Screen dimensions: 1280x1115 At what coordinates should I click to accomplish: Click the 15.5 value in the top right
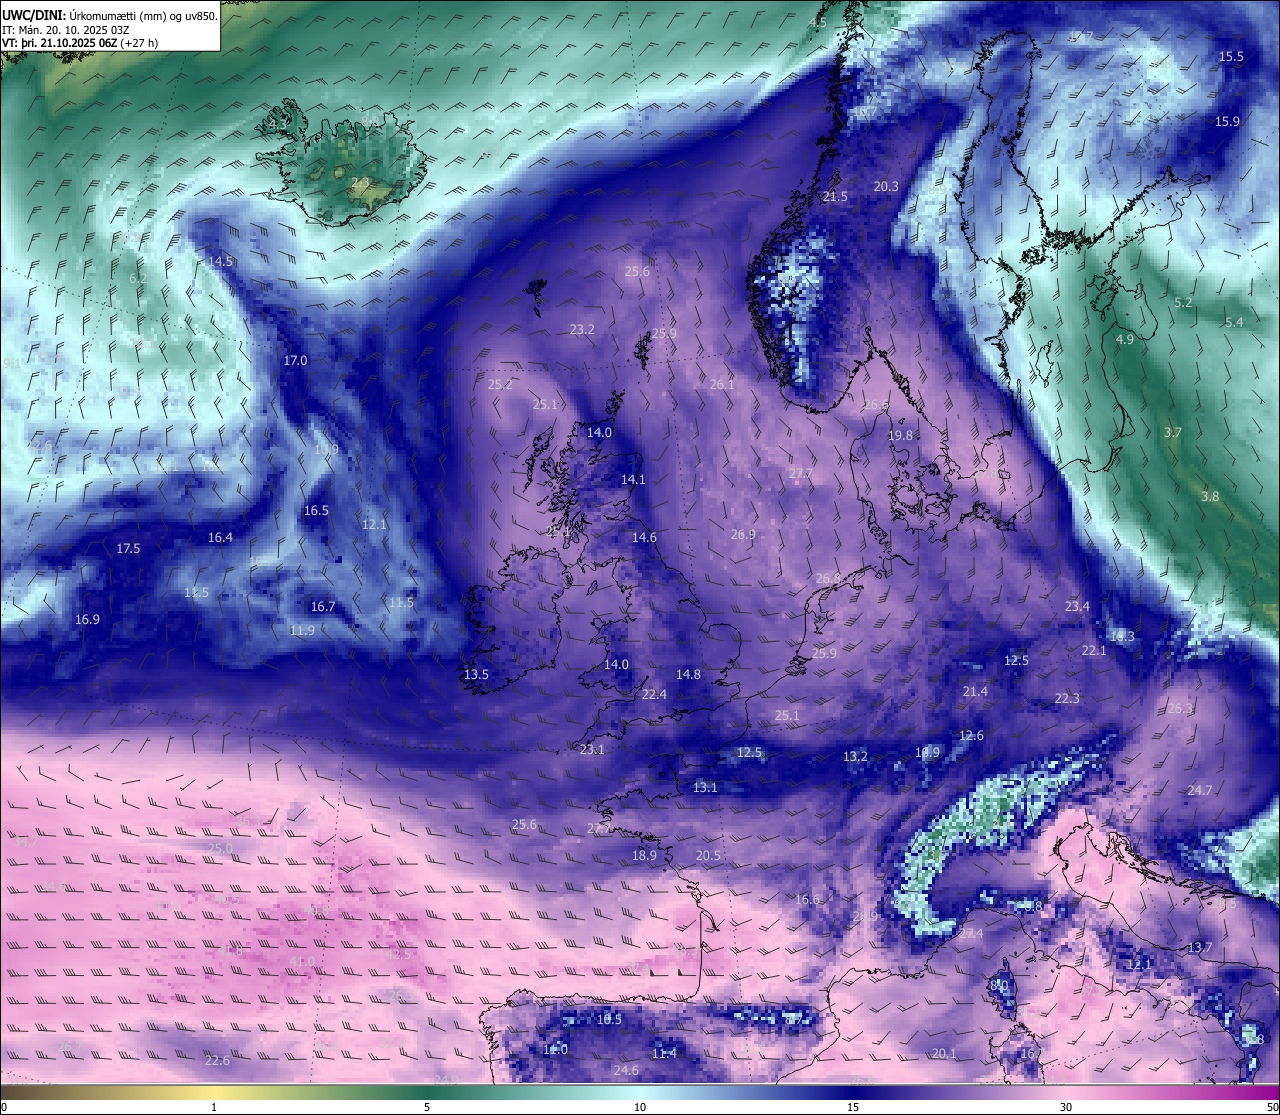1231,56
